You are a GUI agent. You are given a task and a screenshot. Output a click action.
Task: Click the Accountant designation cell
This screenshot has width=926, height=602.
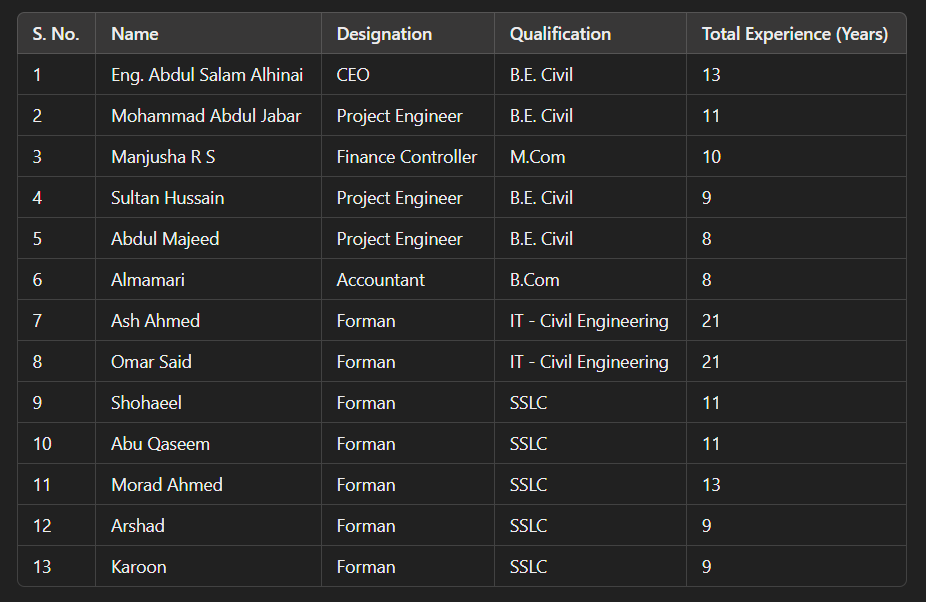[380, 280]
